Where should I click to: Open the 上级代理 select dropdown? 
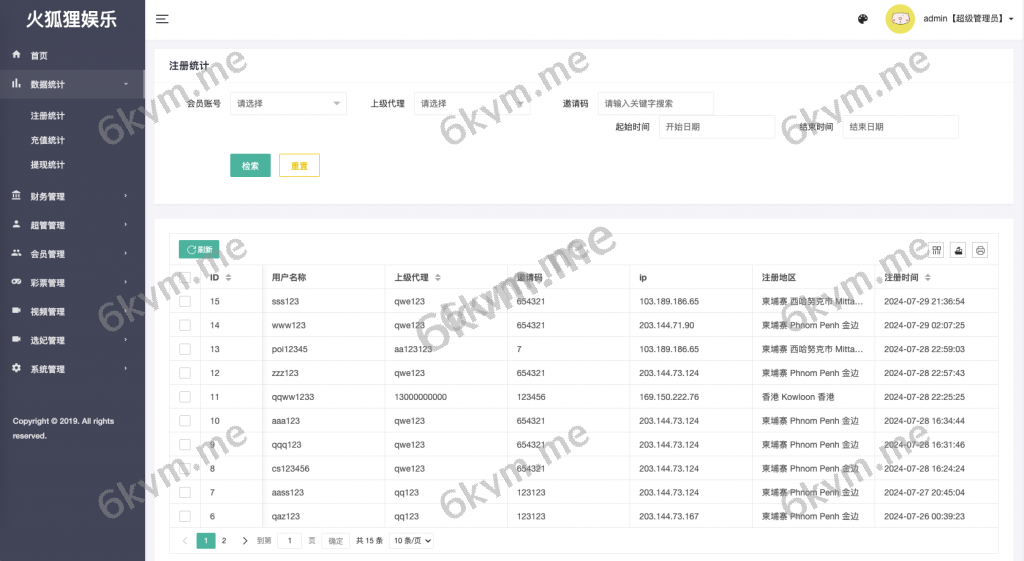click(471, 103)
